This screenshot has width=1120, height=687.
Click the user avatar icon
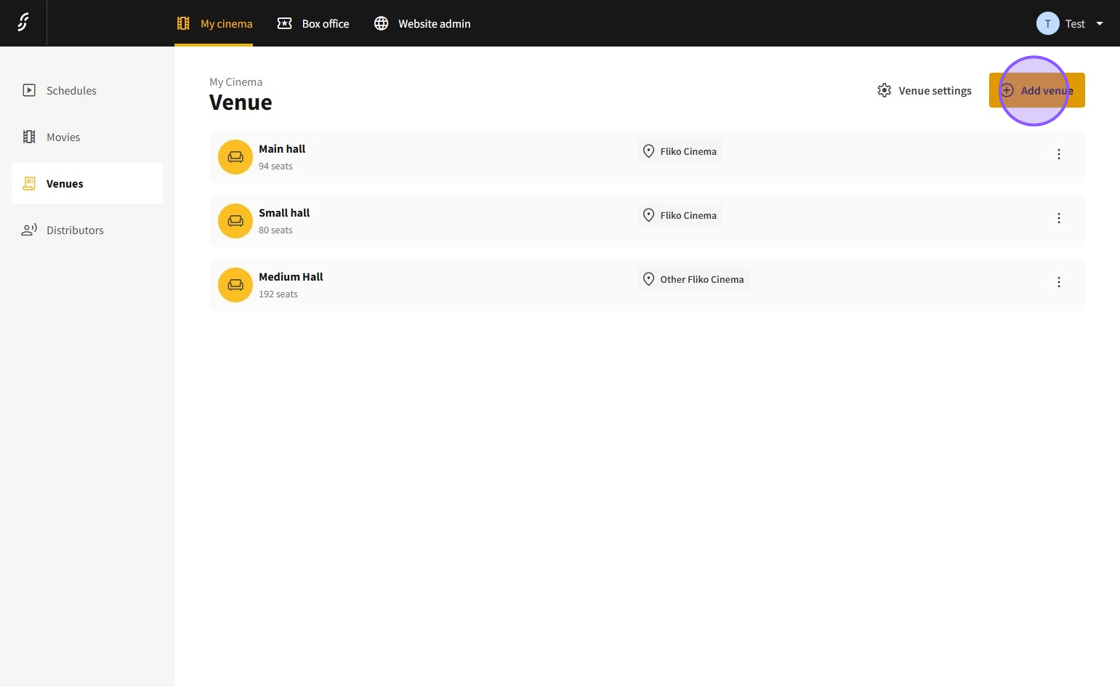click(1047, 23)
